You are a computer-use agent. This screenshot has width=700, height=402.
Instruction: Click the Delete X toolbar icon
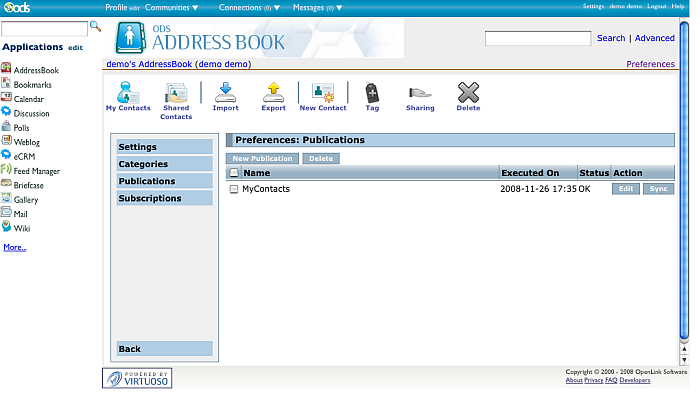click(x=468, y=94)
